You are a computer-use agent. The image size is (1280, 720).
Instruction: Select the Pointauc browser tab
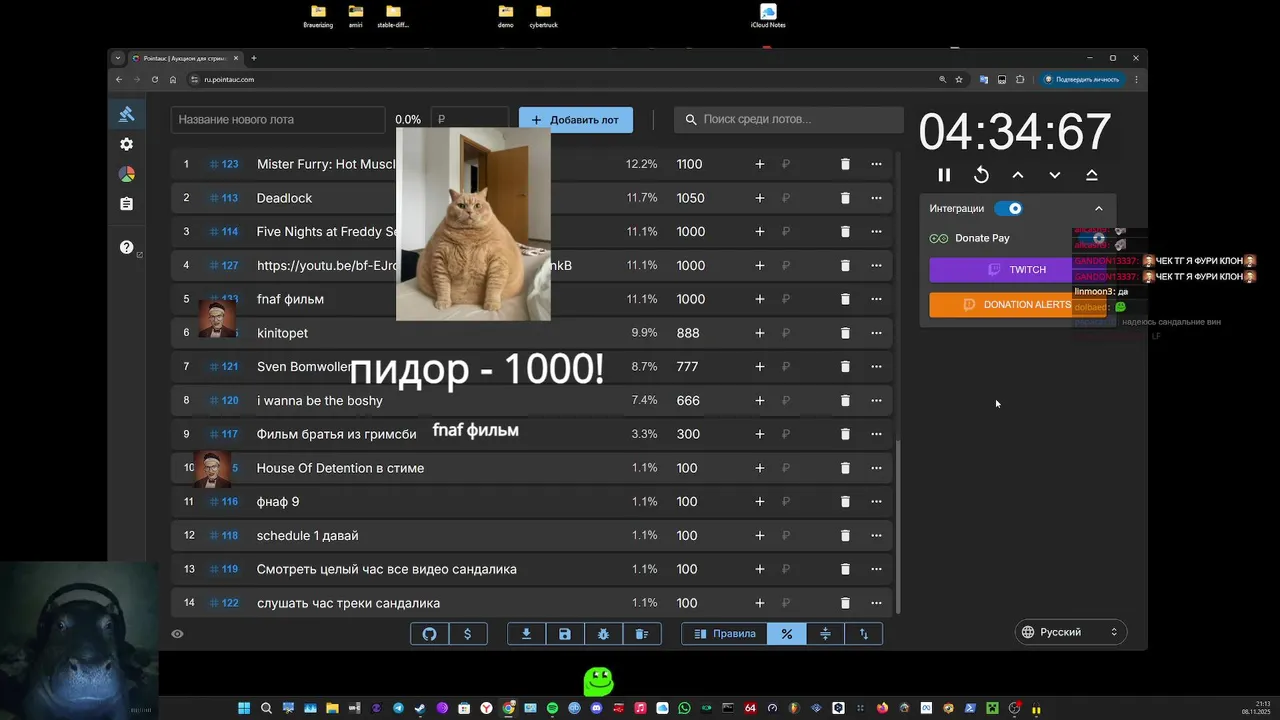(x=185, y=58)
